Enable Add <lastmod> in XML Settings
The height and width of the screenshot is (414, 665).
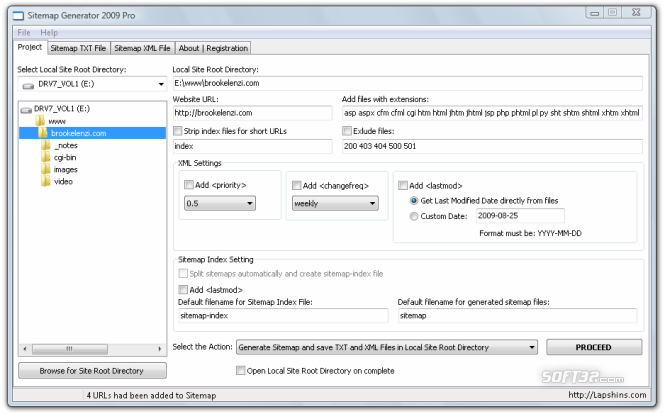tap(403, 185)
